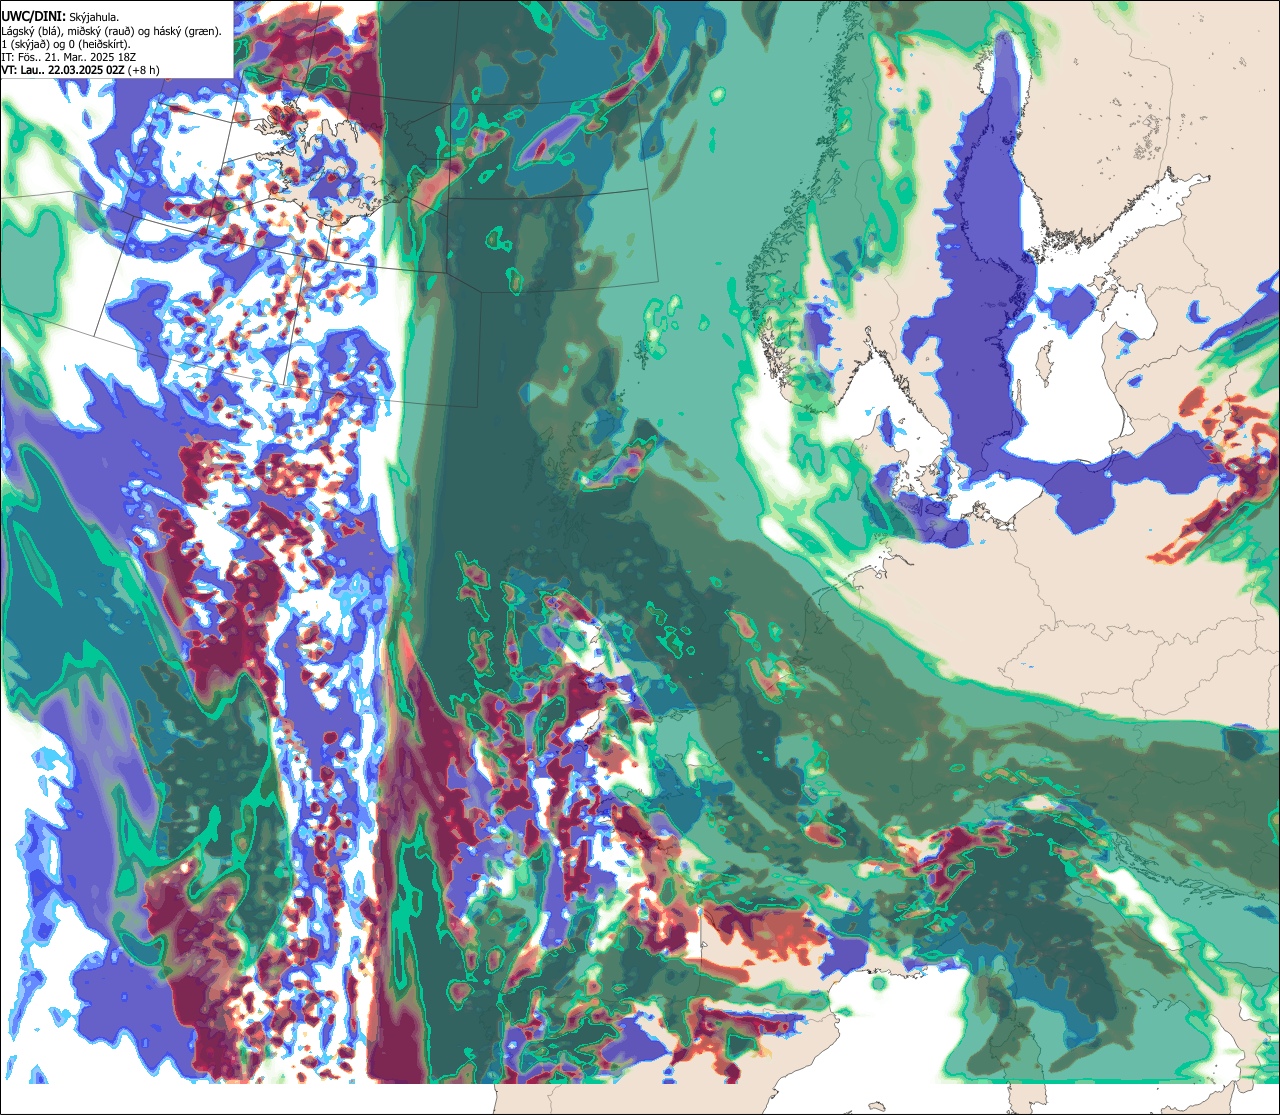Click the '1 (skýjað) og 0 (heiðskírt).' line
This screenshot has height=1115, width=1280.
tap(65, 44)
